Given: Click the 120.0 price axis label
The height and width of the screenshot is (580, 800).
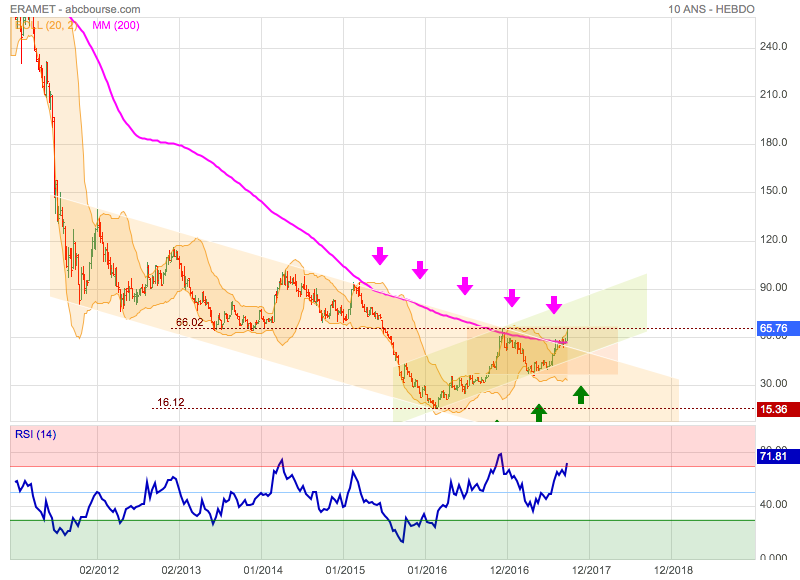Looking at the screenshot, I should coord(773,239).
